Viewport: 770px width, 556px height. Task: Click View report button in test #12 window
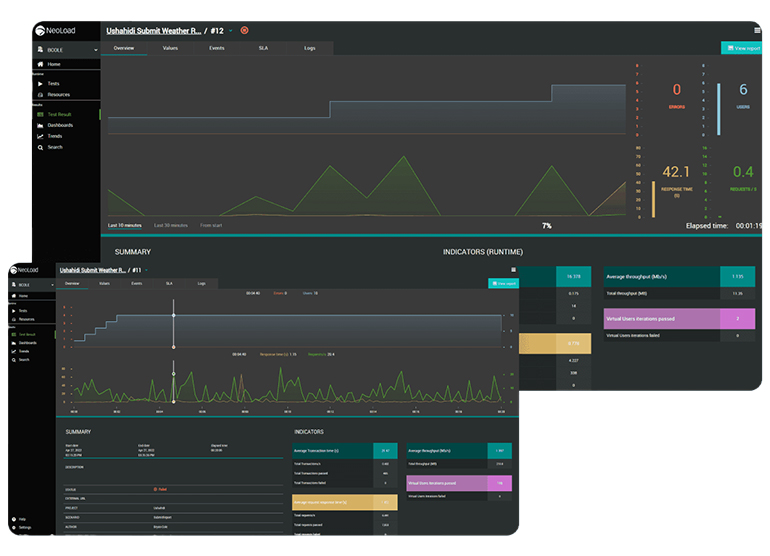coord(740,48)
